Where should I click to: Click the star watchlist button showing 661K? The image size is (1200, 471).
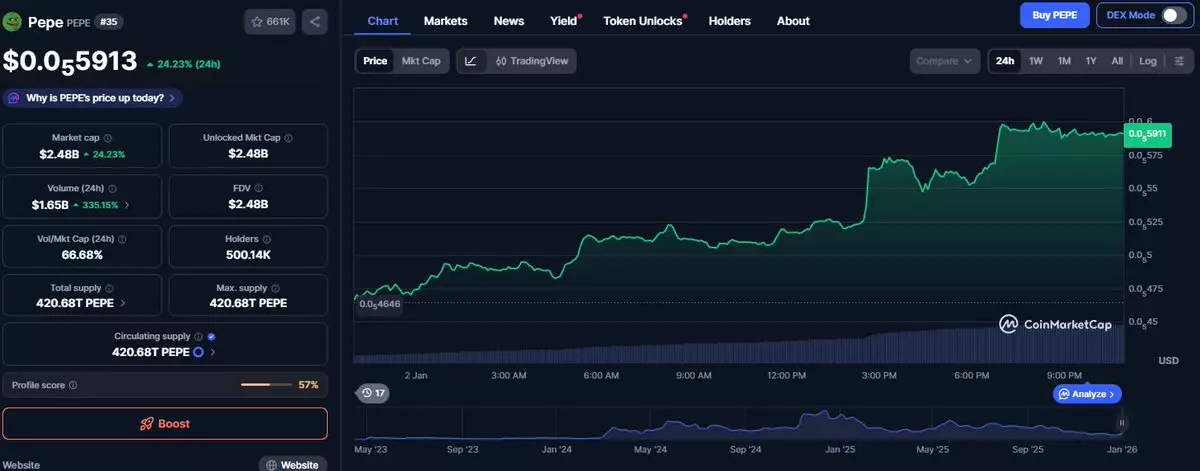[x=270, y=21]
